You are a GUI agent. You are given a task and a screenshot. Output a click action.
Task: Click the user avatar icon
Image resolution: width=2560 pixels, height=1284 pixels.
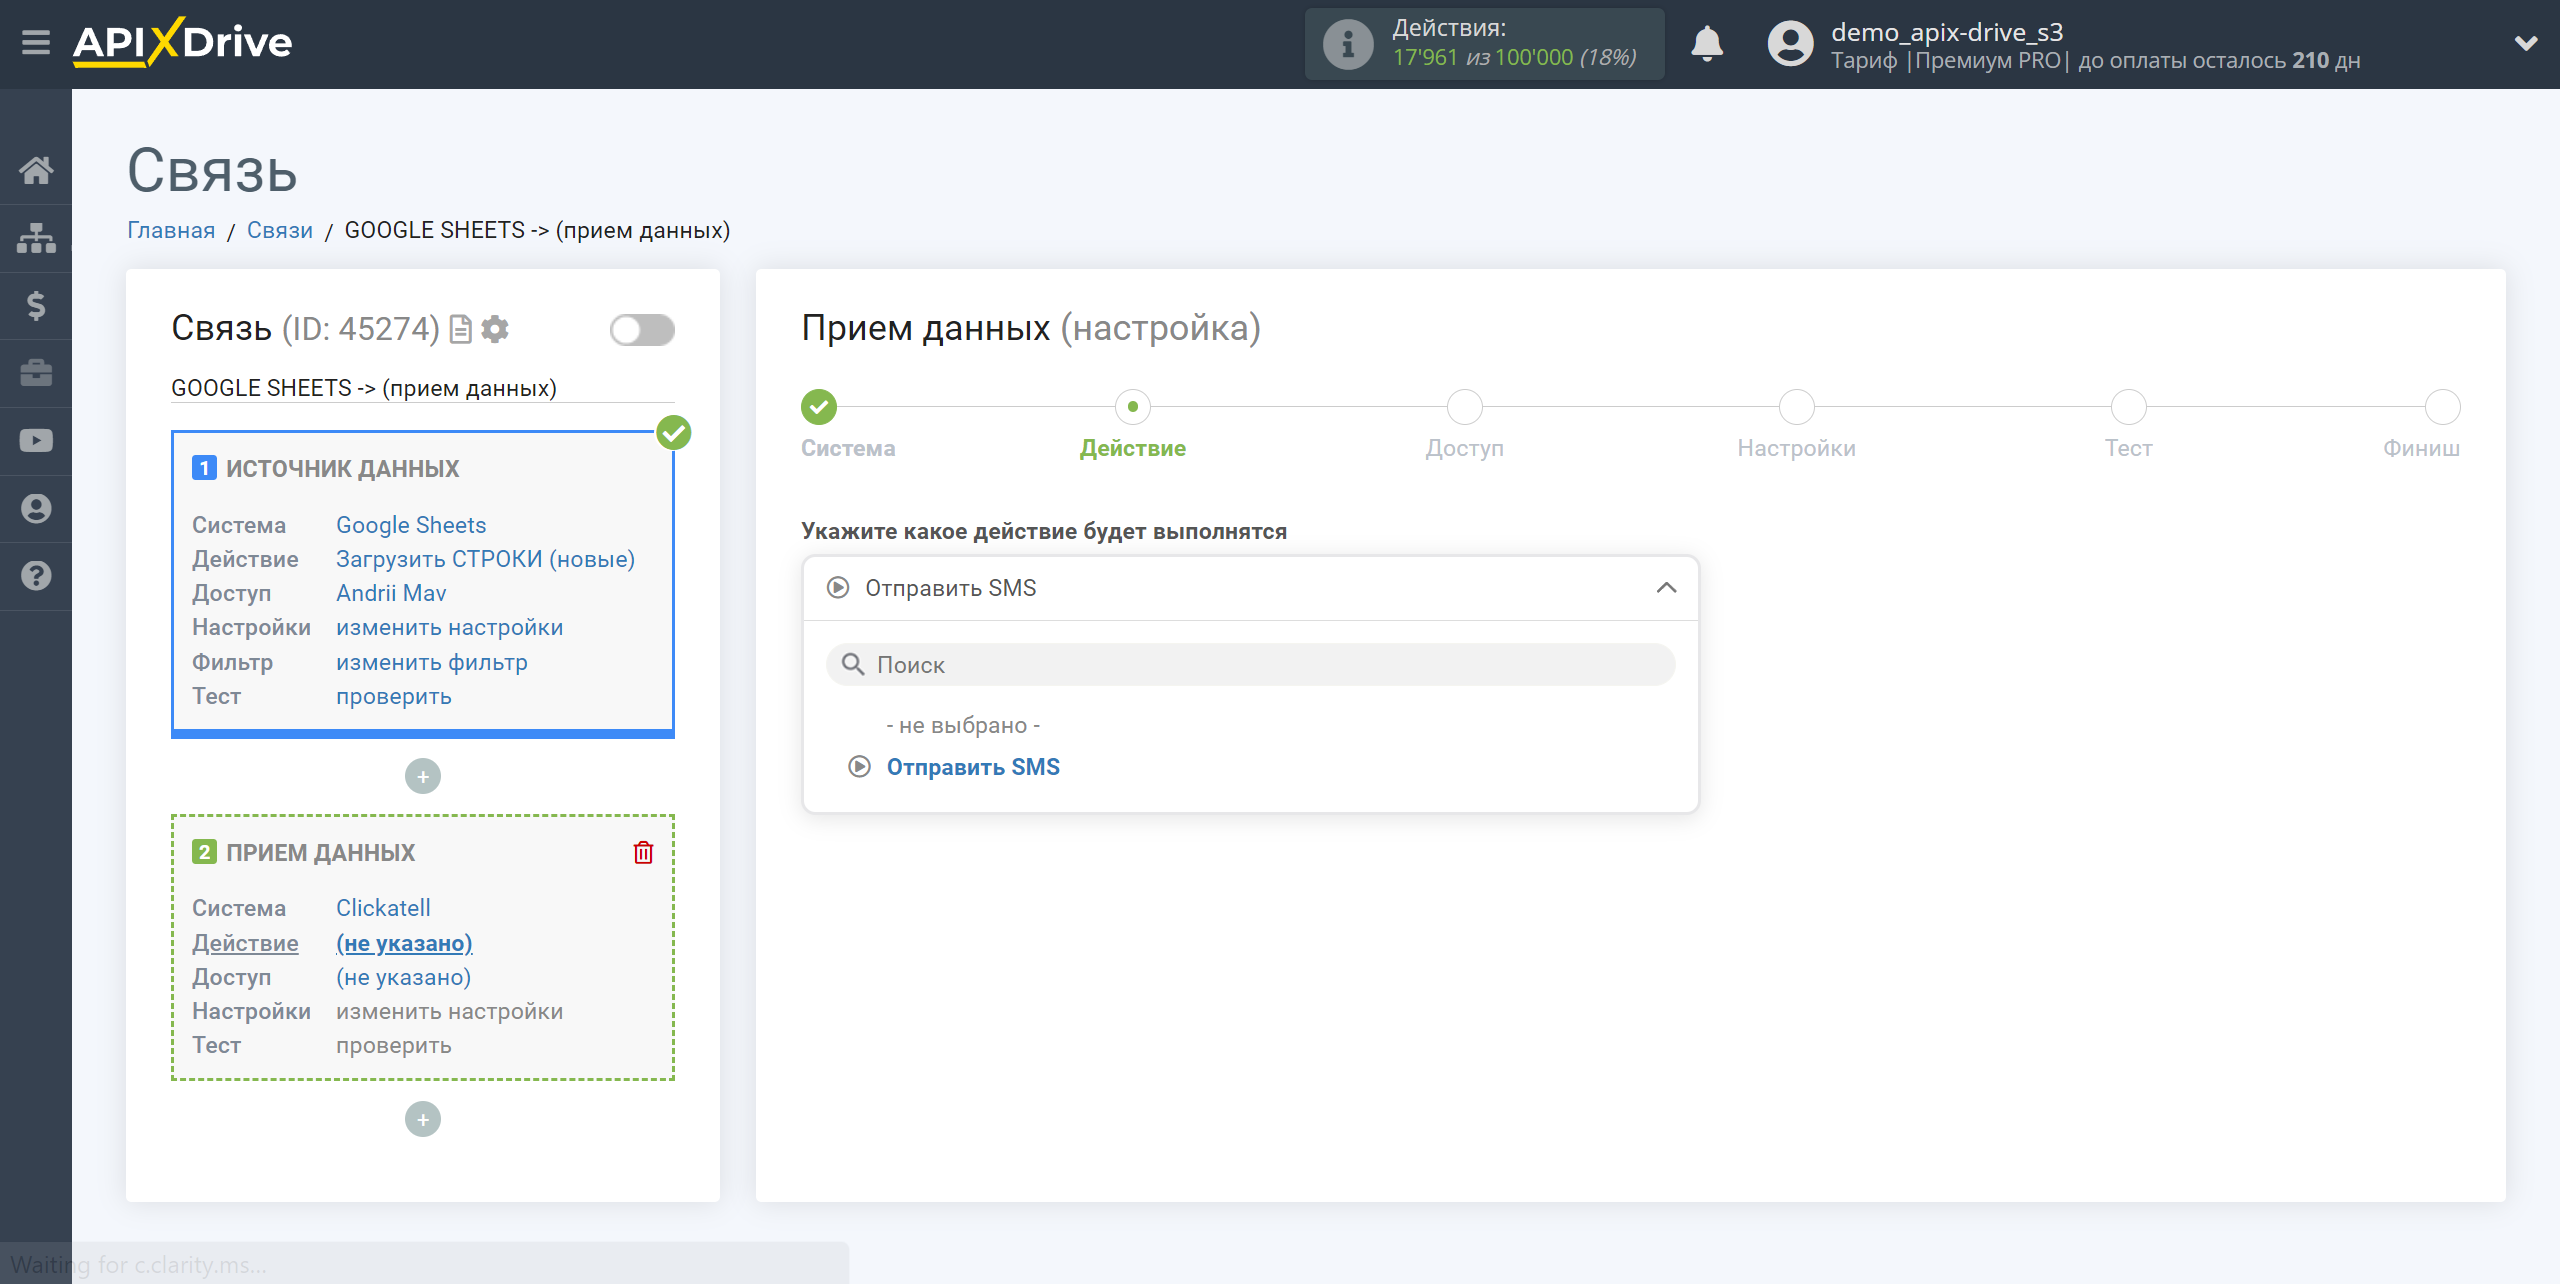1790,44
